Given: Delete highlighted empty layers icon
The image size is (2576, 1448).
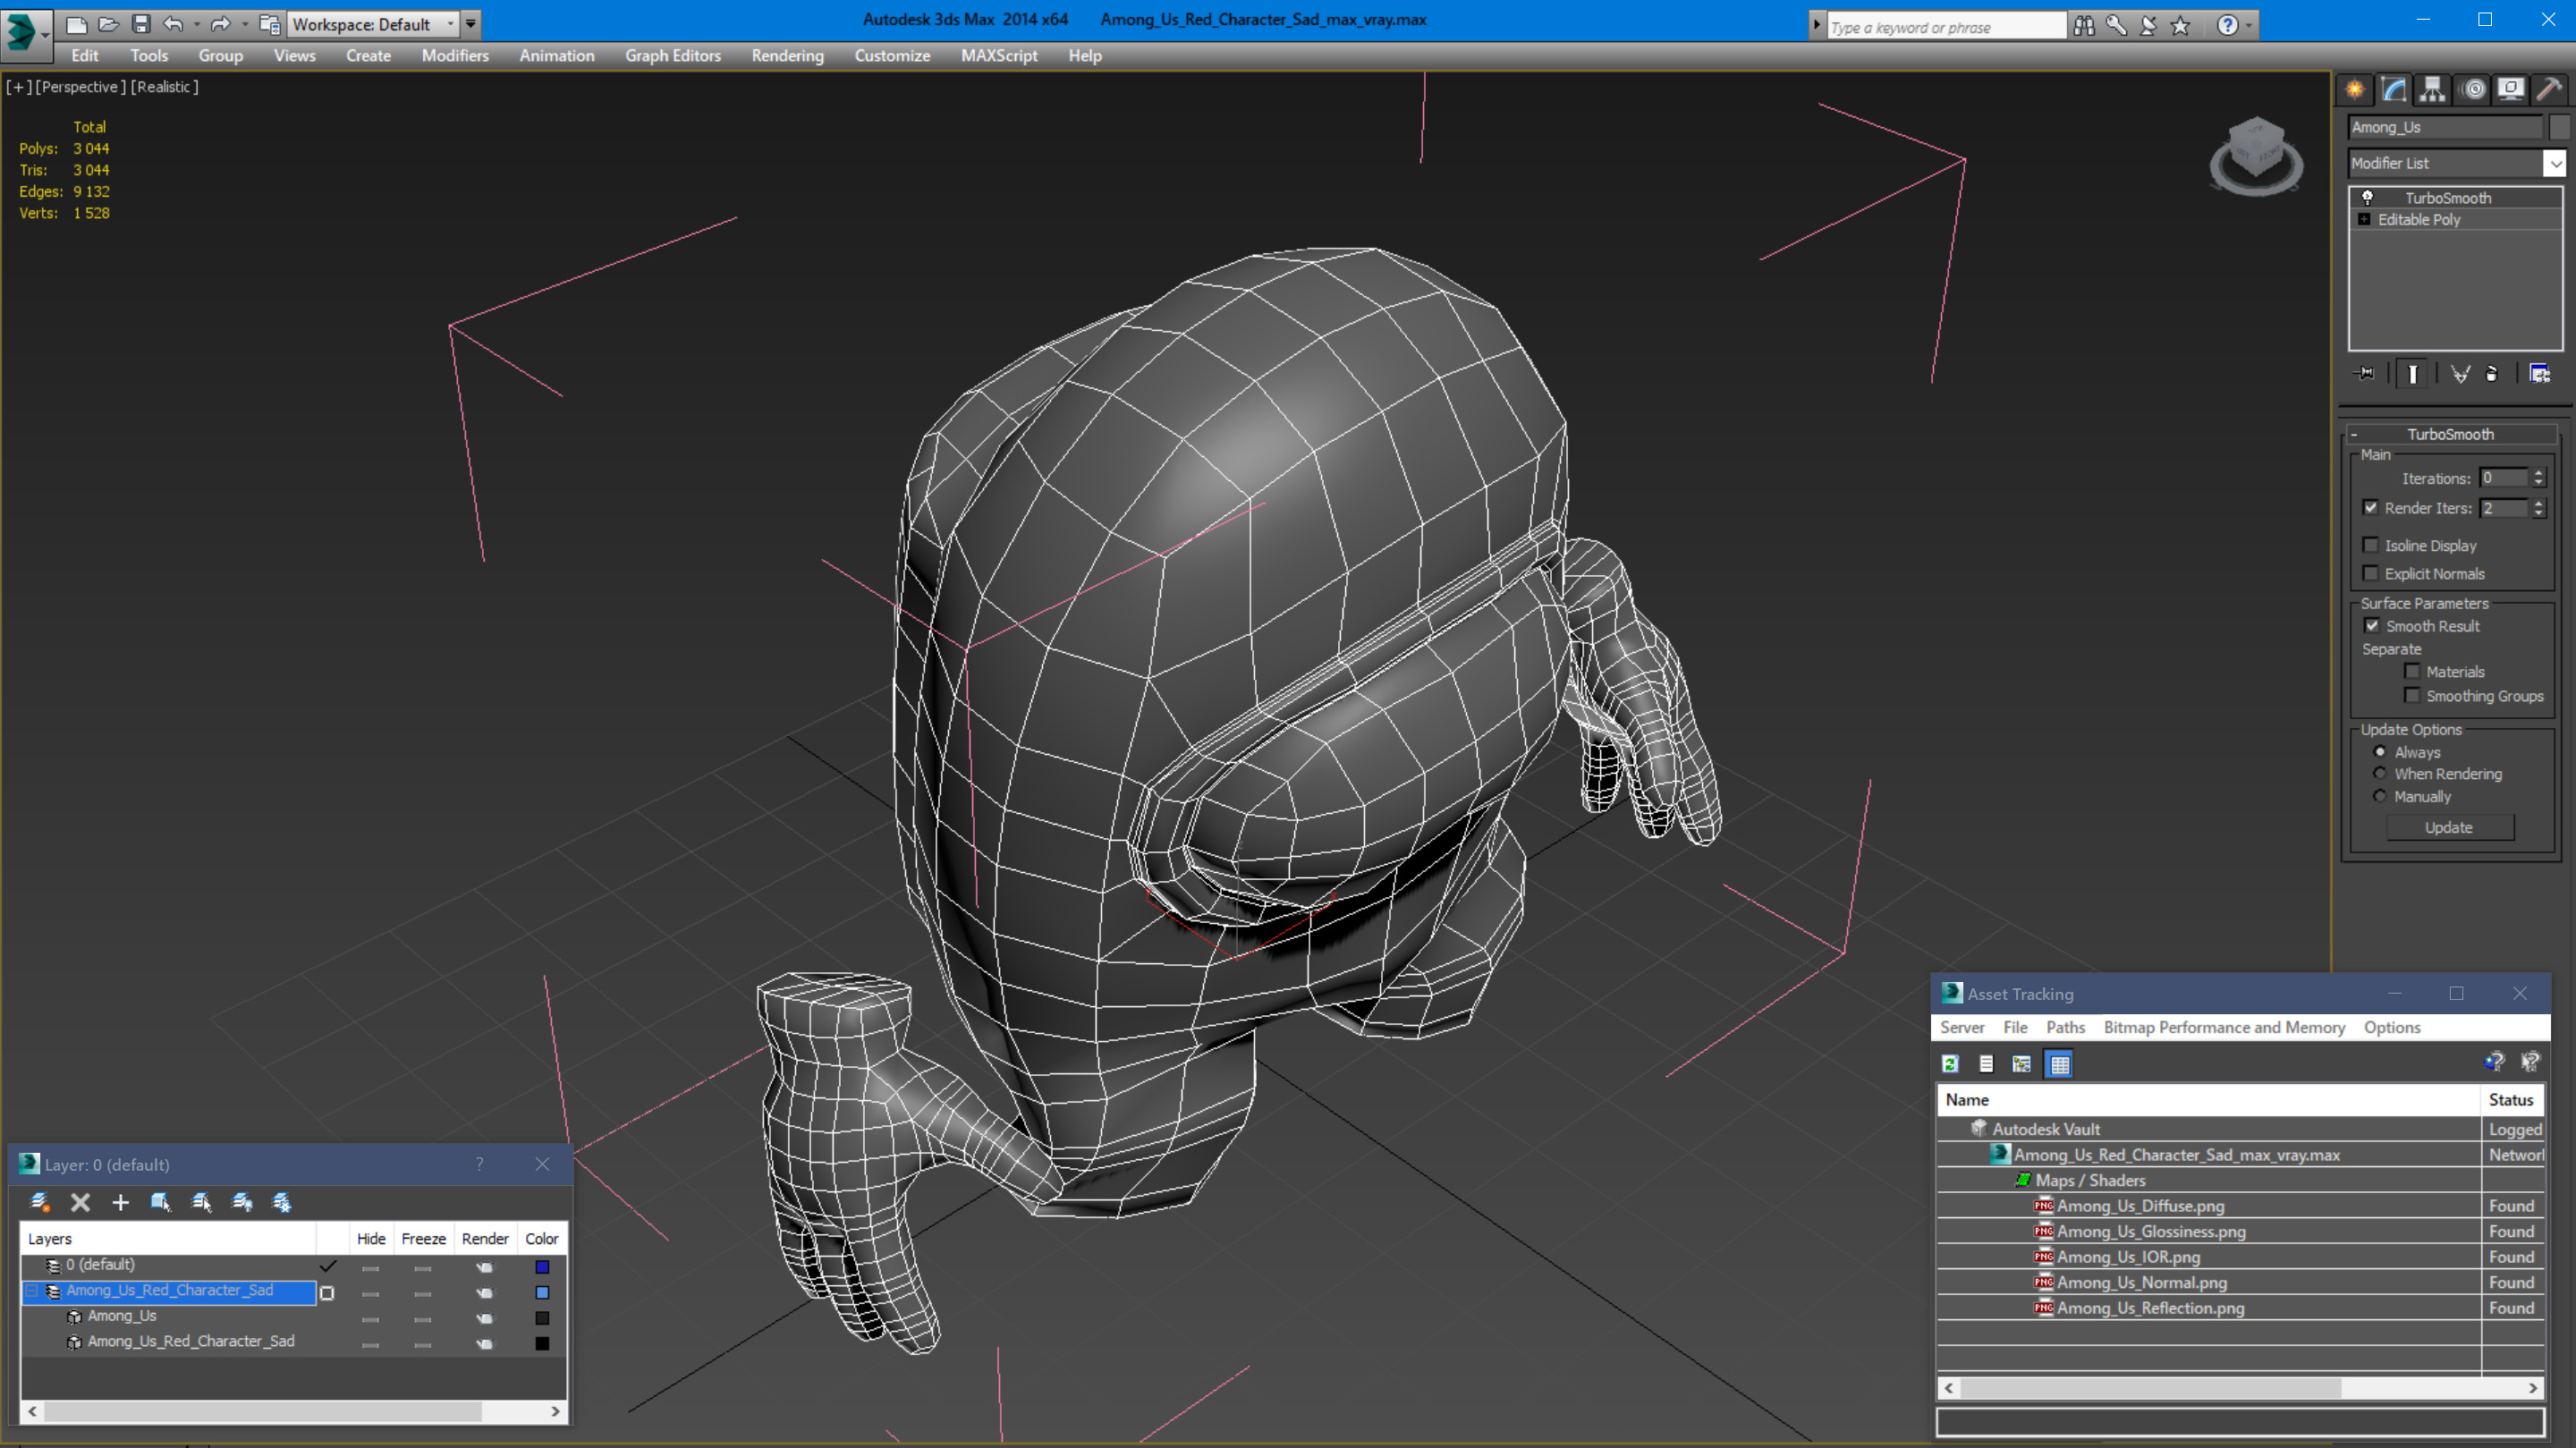Looking at the screenshot, I should tap(80, 1202).
